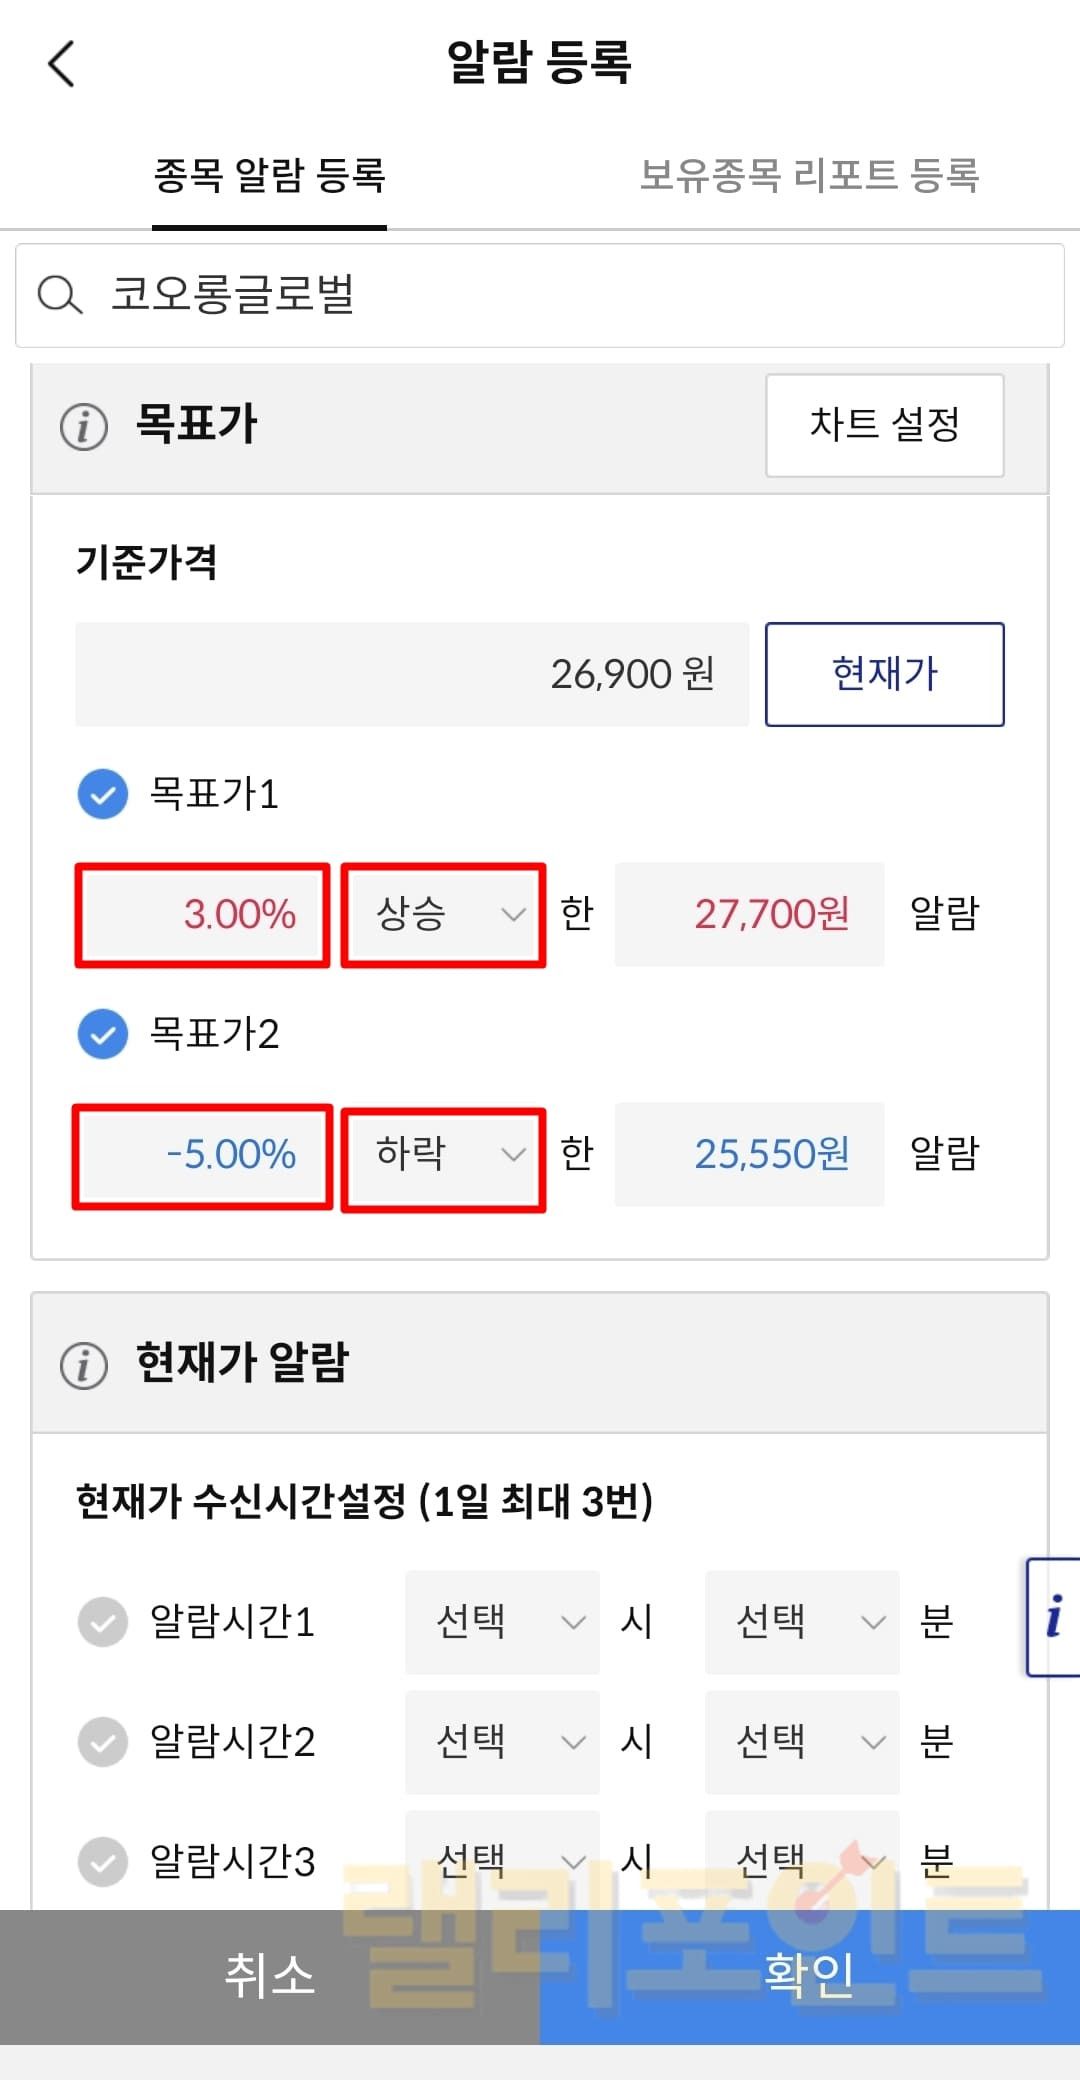Select the 종목 알람 등록 tab
1080x2080 pixels.
coord(269,176)
